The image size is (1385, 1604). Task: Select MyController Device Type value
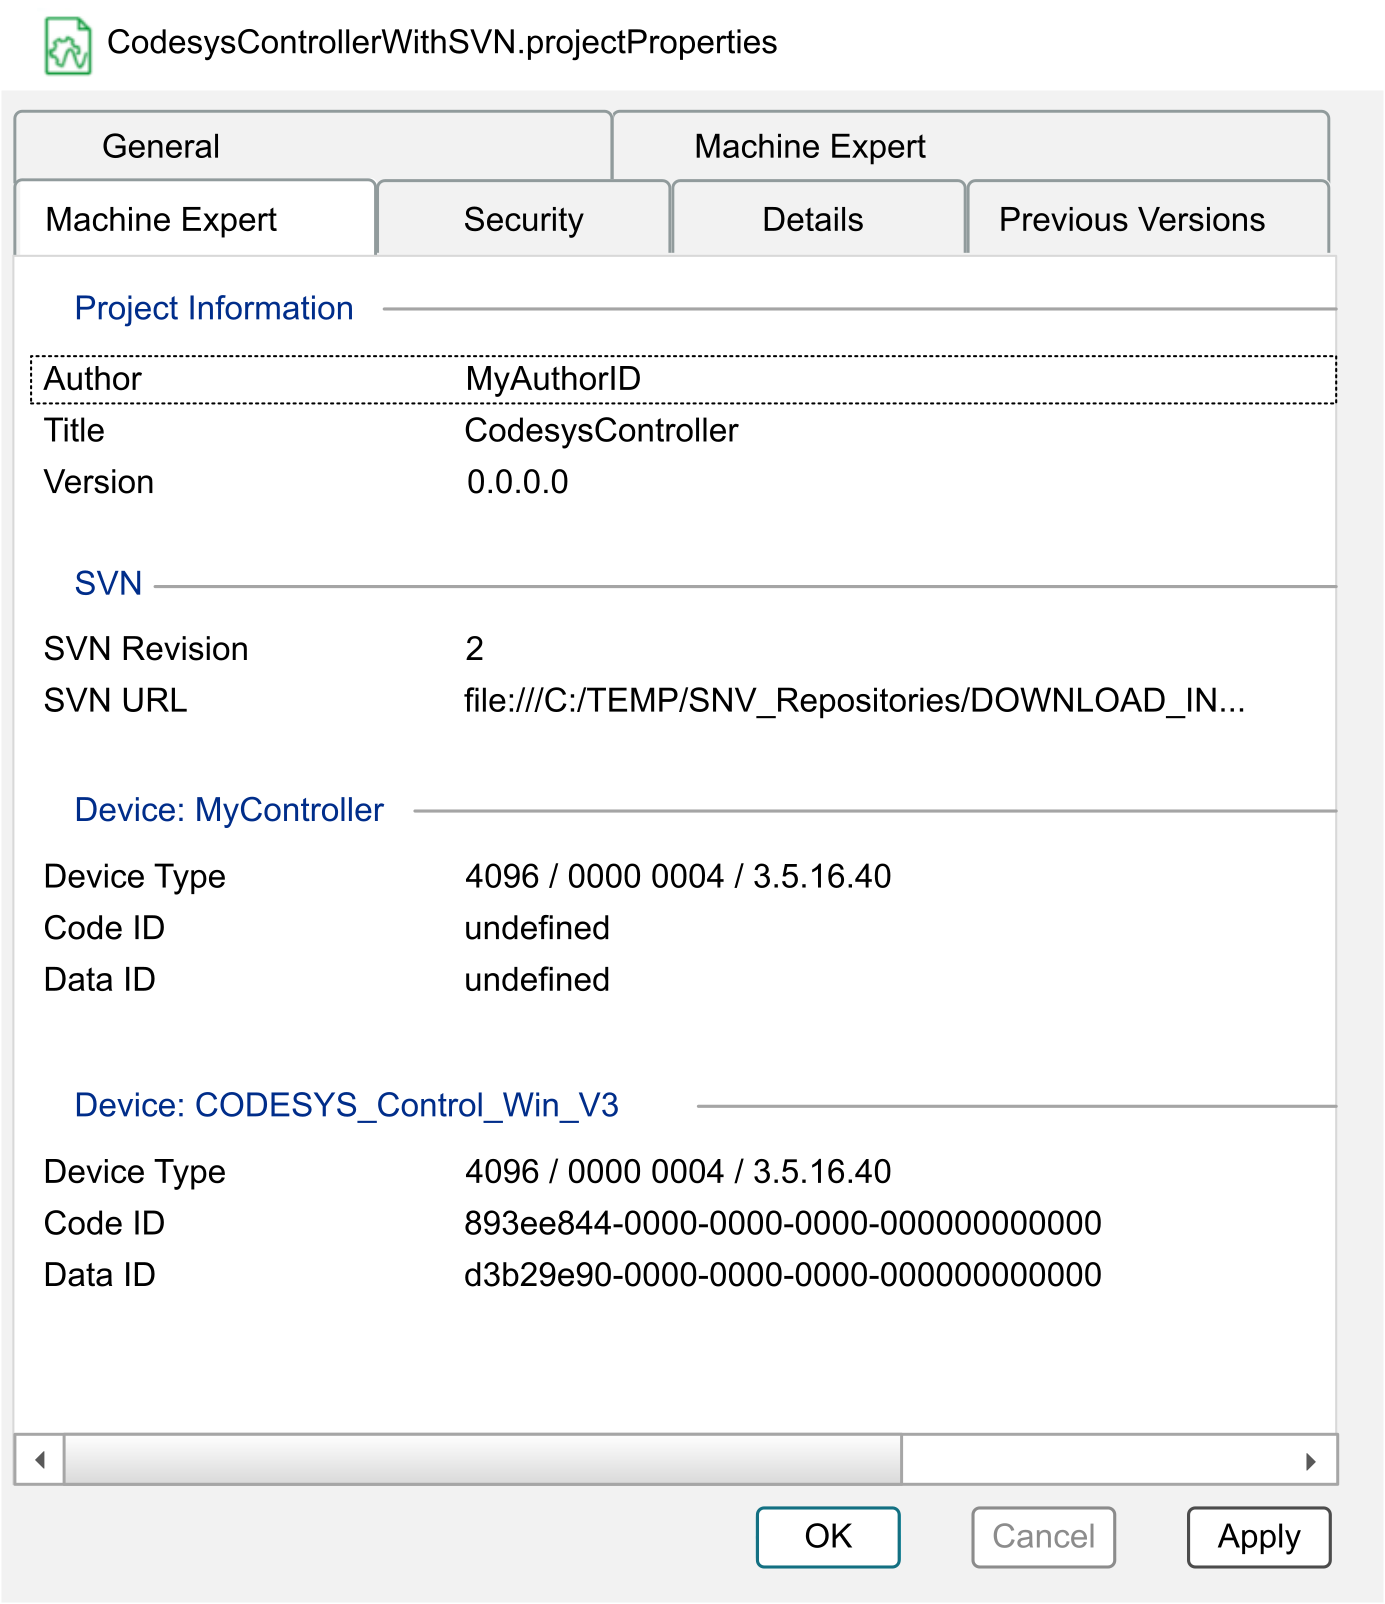(678, 876)
